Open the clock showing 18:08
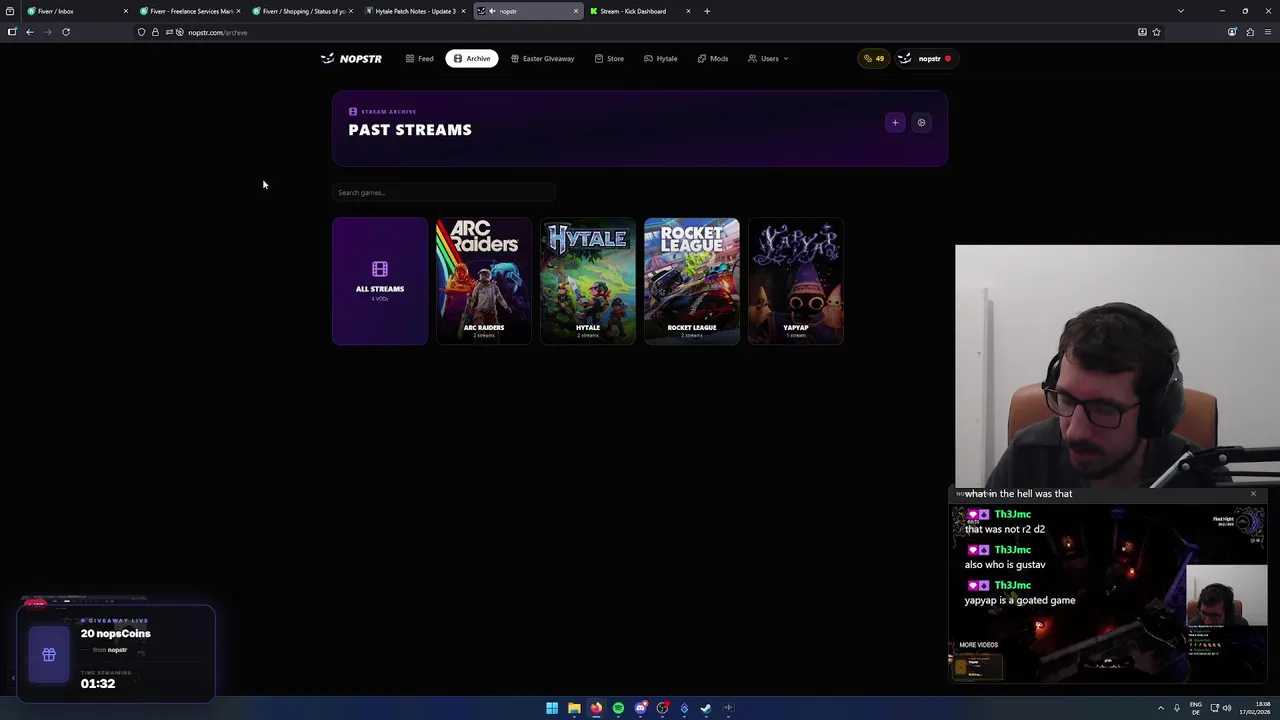This screenshot has width=1280, height=720. [1255, 708]
